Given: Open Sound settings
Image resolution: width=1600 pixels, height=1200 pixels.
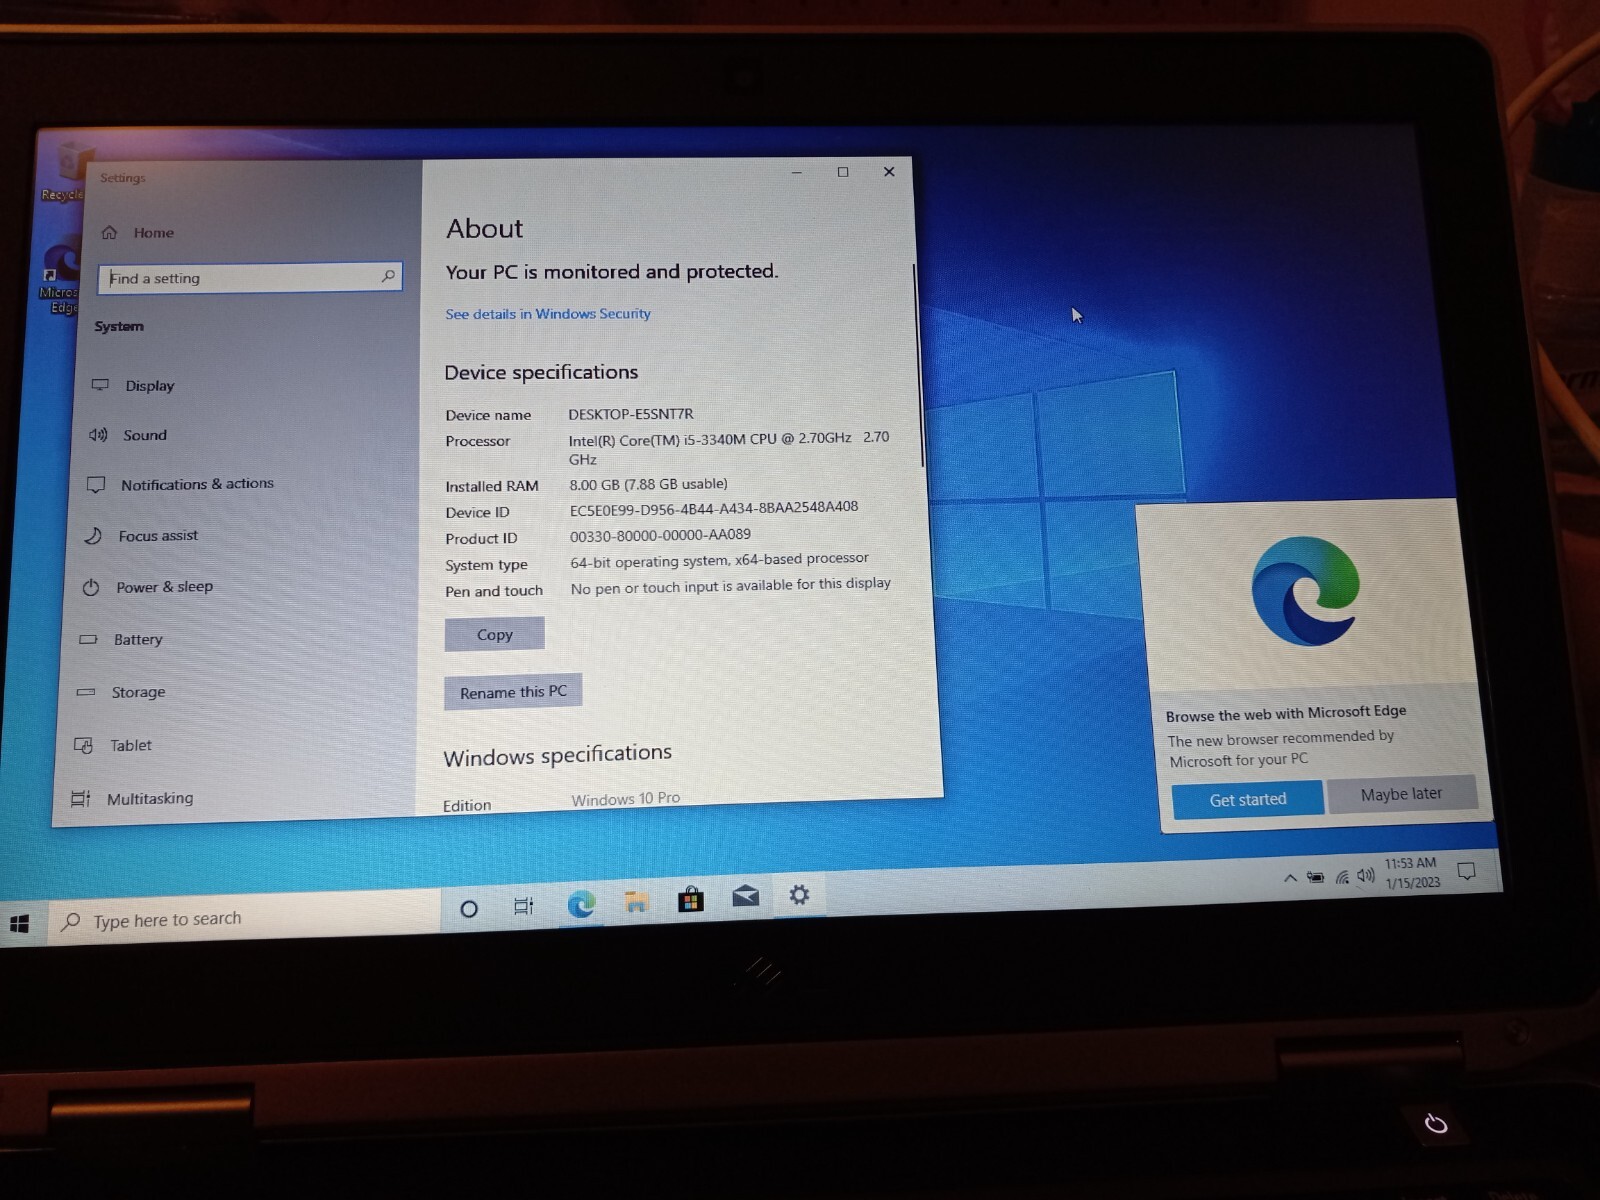Looking at the screenshot, I should click(x=144, y=435).
